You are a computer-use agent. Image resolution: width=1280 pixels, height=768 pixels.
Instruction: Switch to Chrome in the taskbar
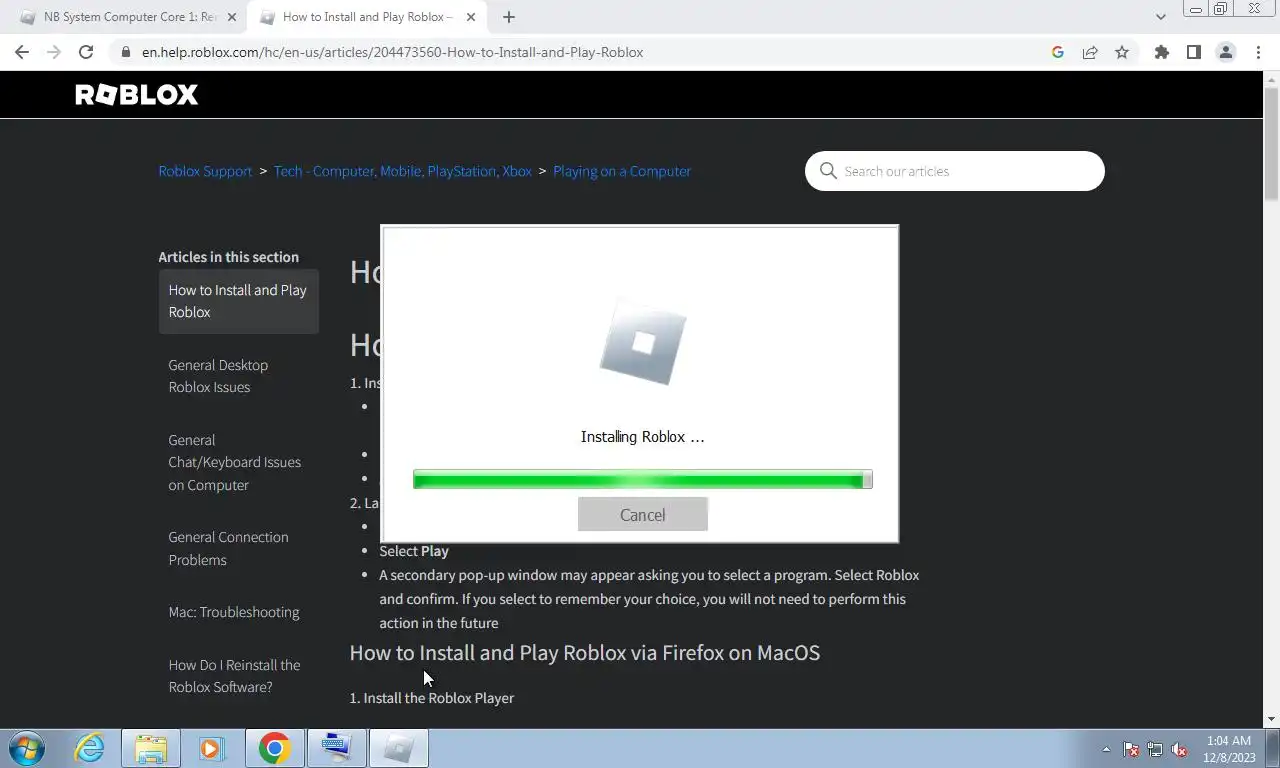[x=274, y=748]
